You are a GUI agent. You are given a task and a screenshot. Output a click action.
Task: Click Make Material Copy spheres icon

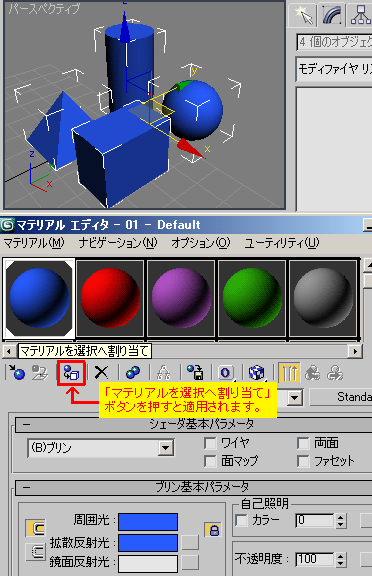(x=133, y=373)
